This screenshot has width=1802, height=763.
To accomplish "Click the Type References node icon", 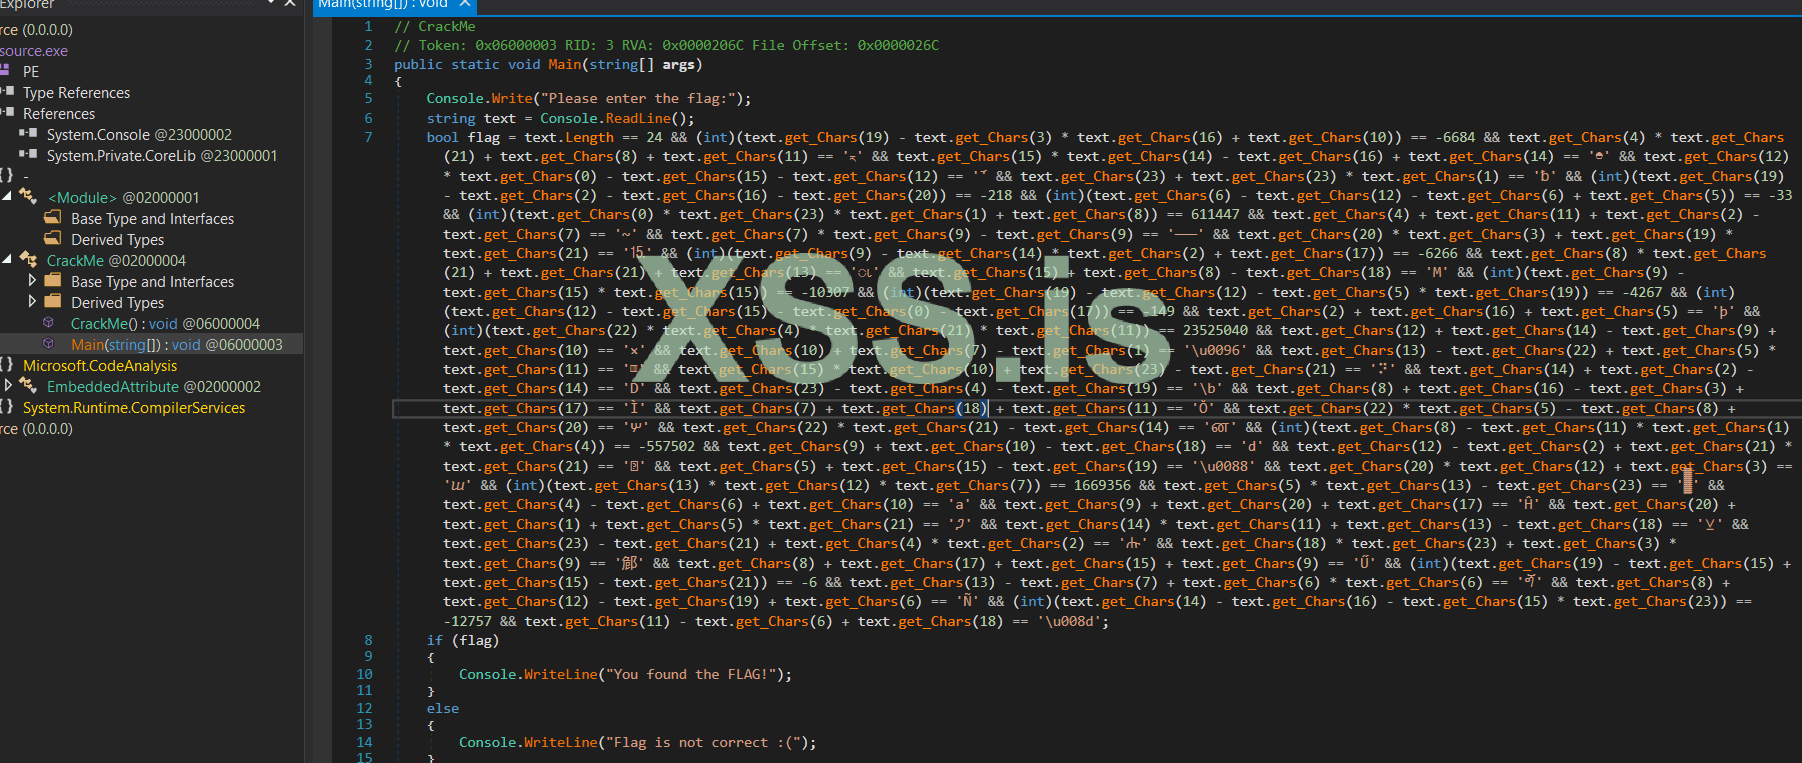I will (7, 92).
